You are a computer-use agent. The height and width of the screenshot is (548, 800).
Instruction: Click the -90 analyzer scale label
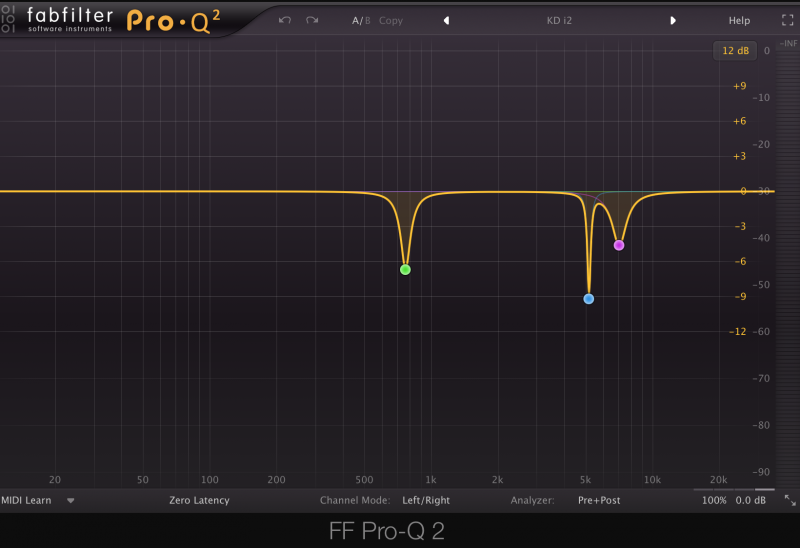(761, 472)
